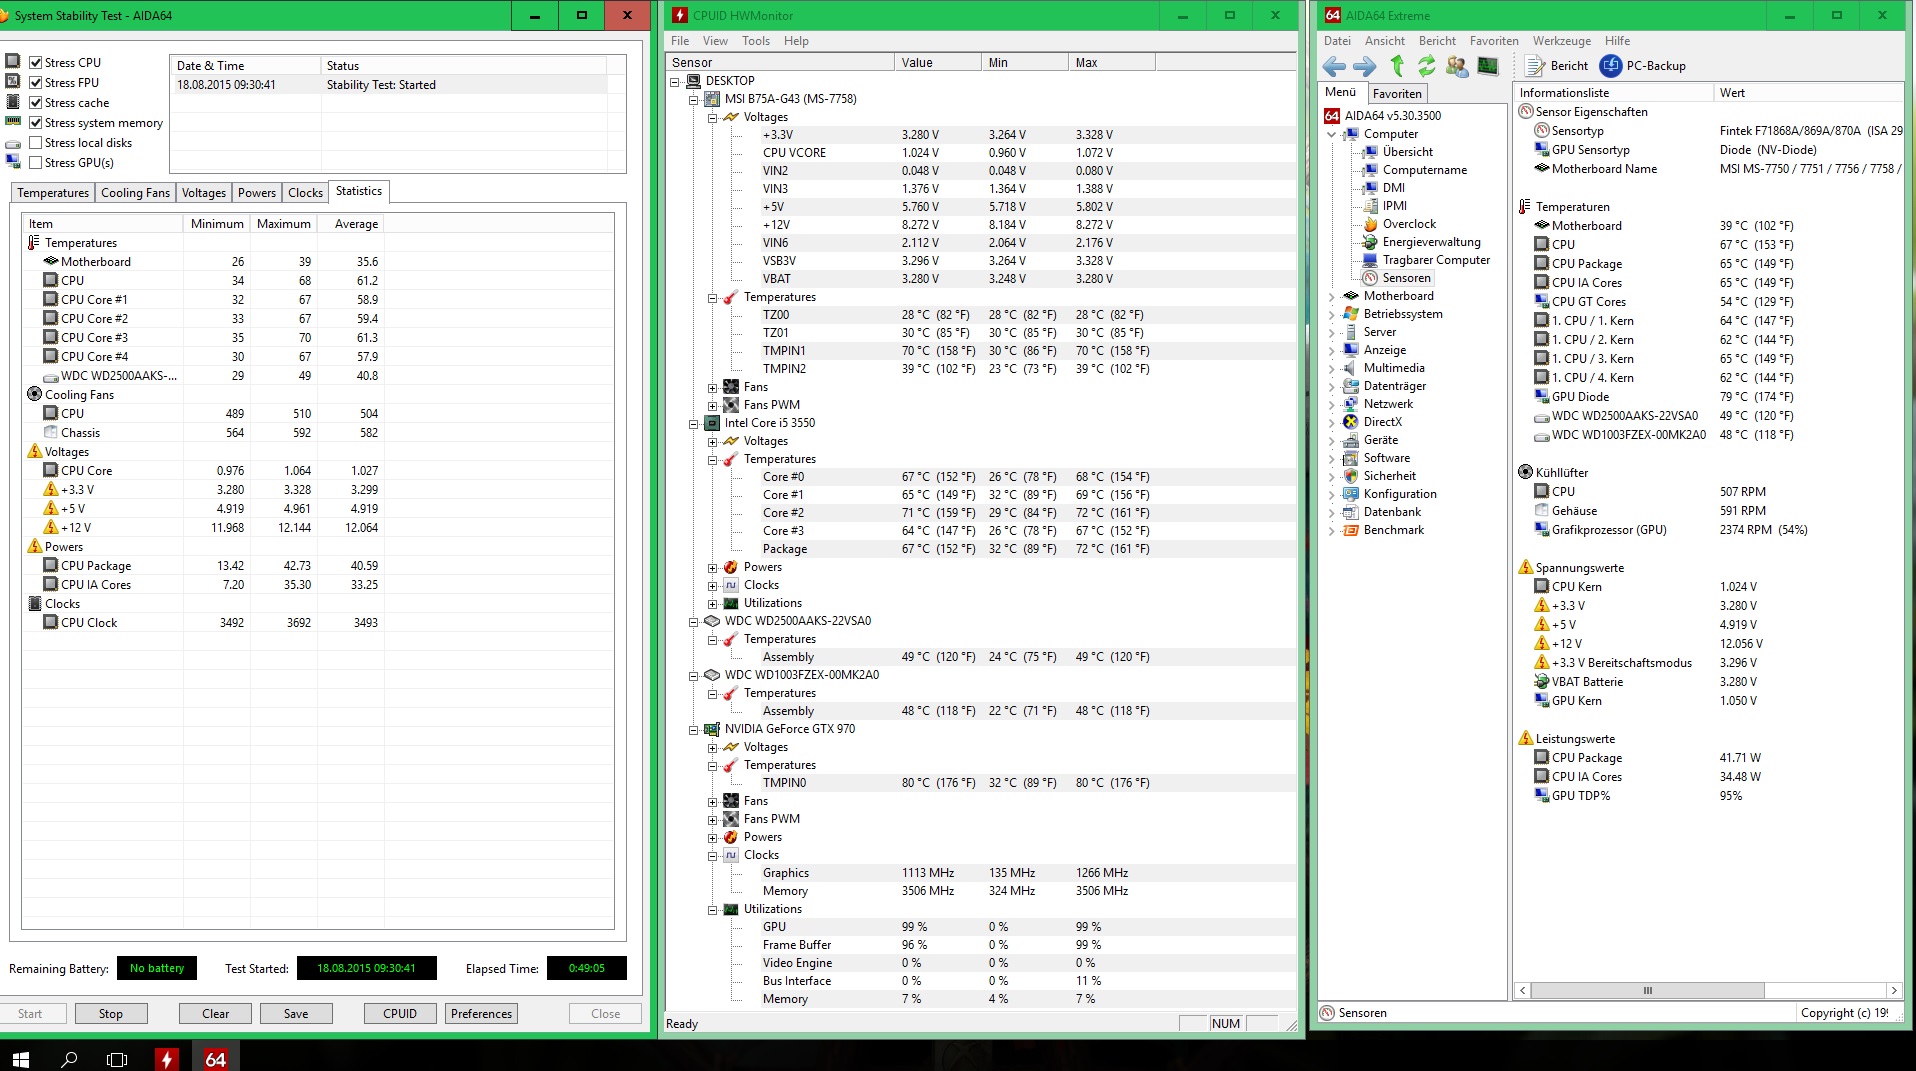1916x1071 pixels.
Task: Launch PC-Backup from the AIDA64 toolbar
Action: pos(1644,66)
